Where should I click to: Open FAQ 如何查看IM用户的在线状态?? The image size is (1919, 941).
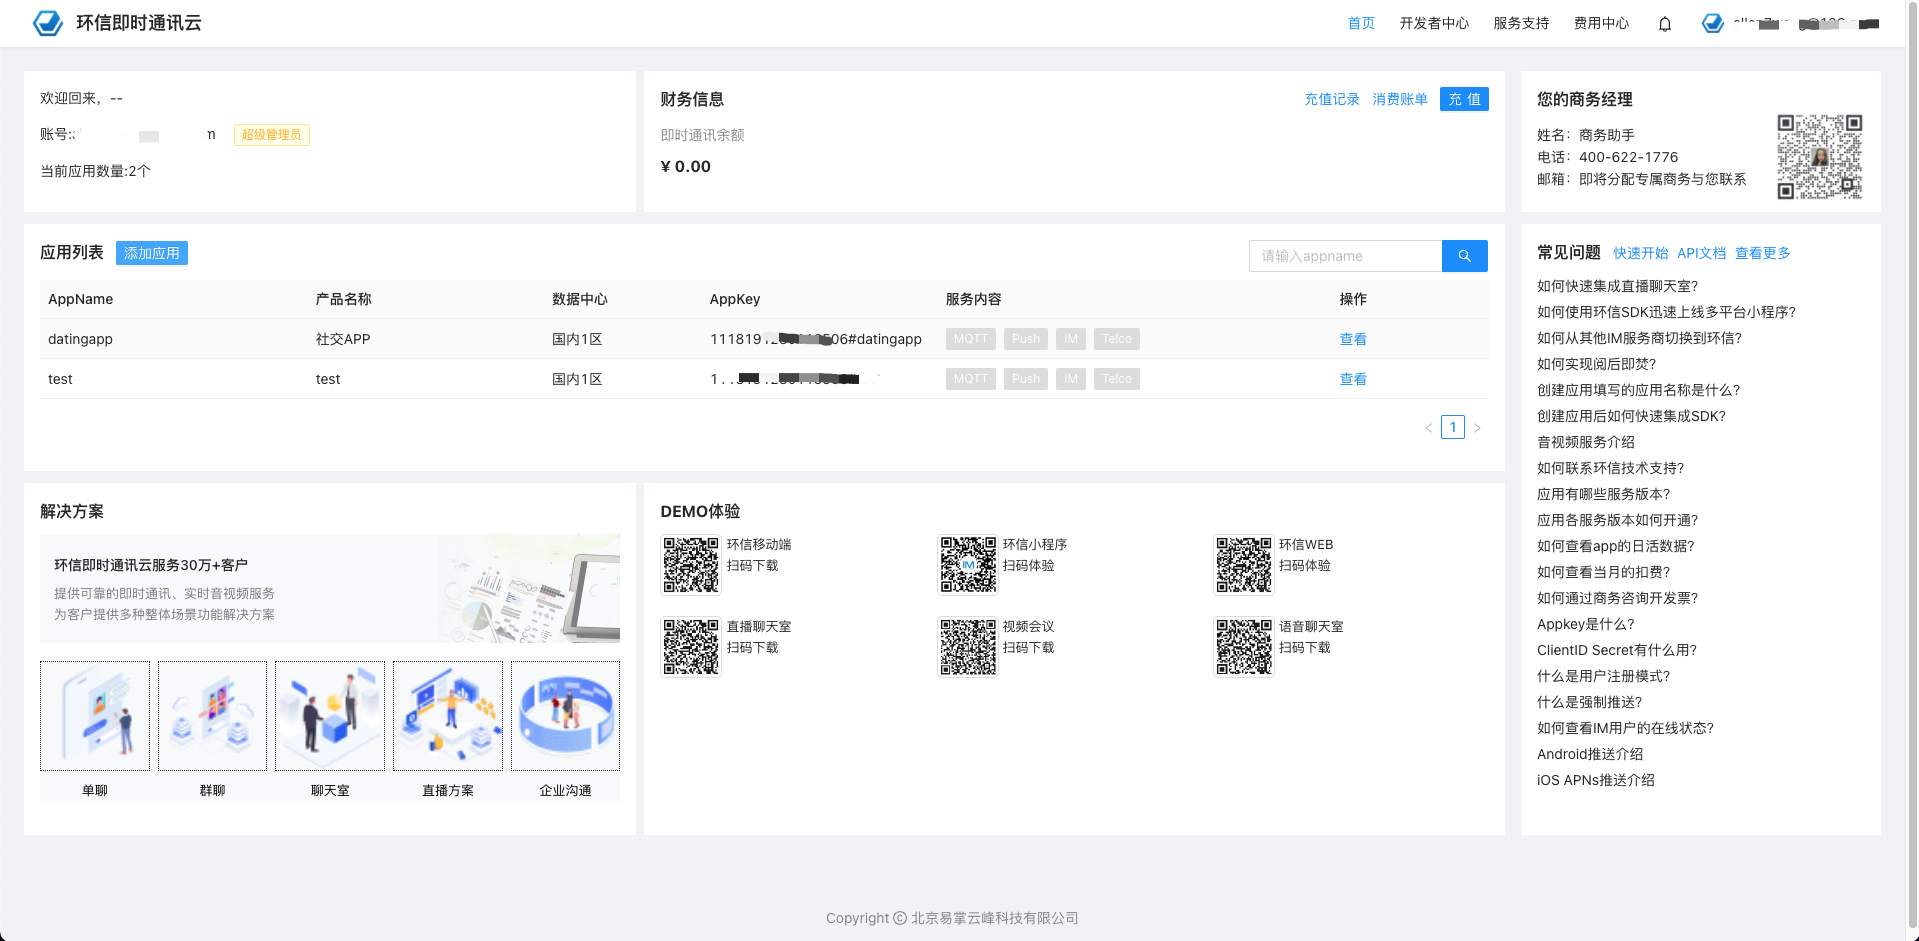coord(1625,728)
